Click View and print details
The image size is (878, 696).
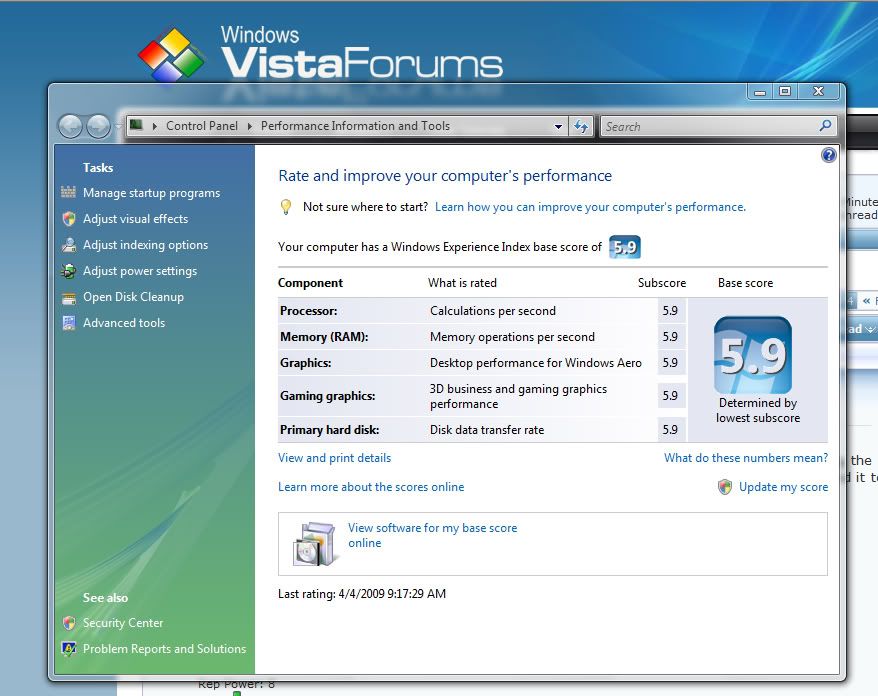(x=334, y=457)
